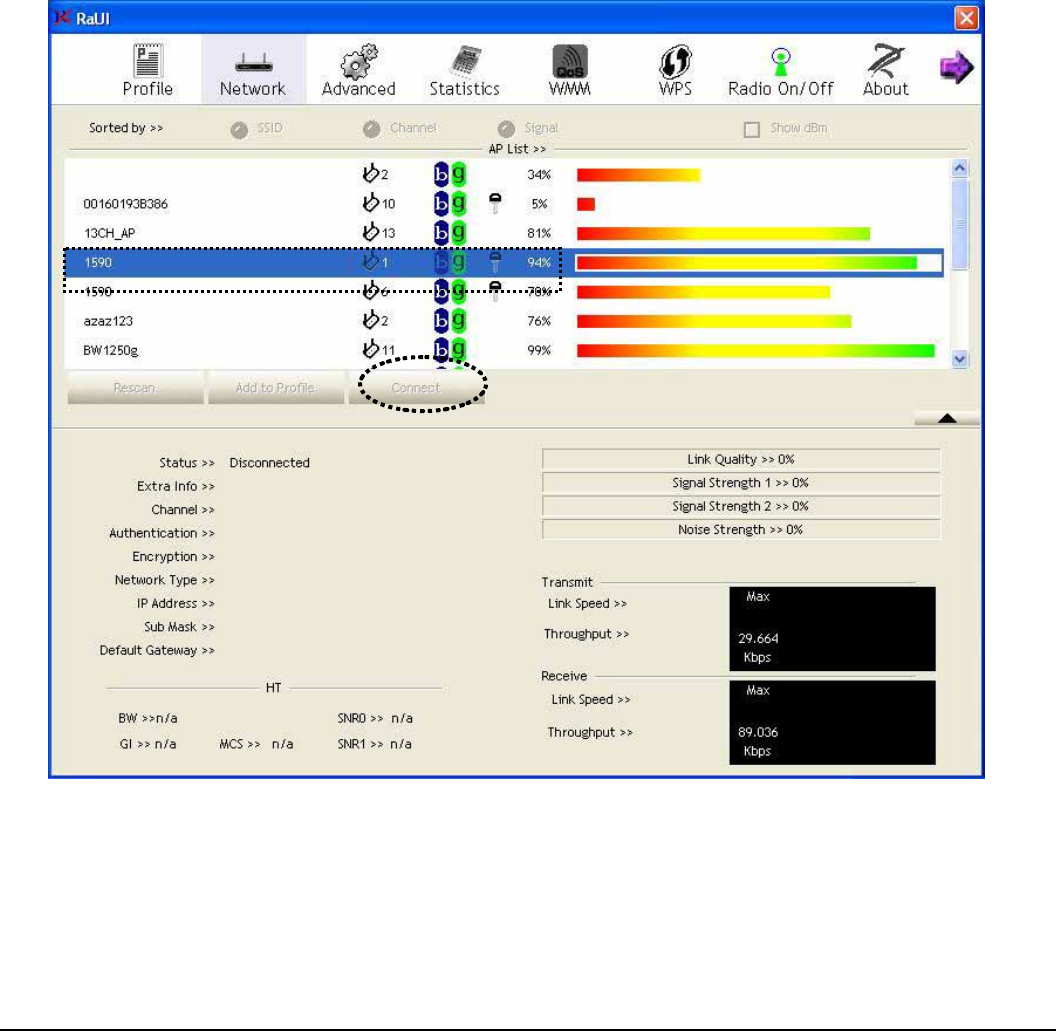Open the Advanced gears icon
Screen dimensions: 1056x1031
(x=358, y=61)
